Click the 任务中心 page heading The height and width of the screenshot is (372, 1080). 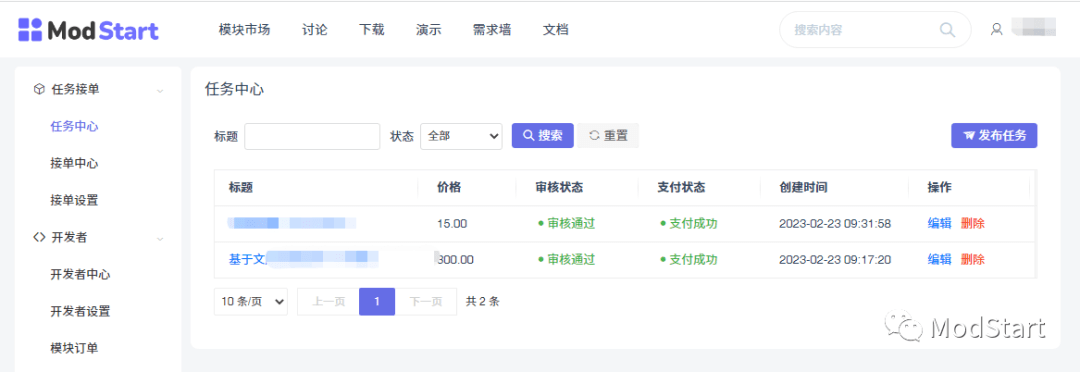[234, 89]
